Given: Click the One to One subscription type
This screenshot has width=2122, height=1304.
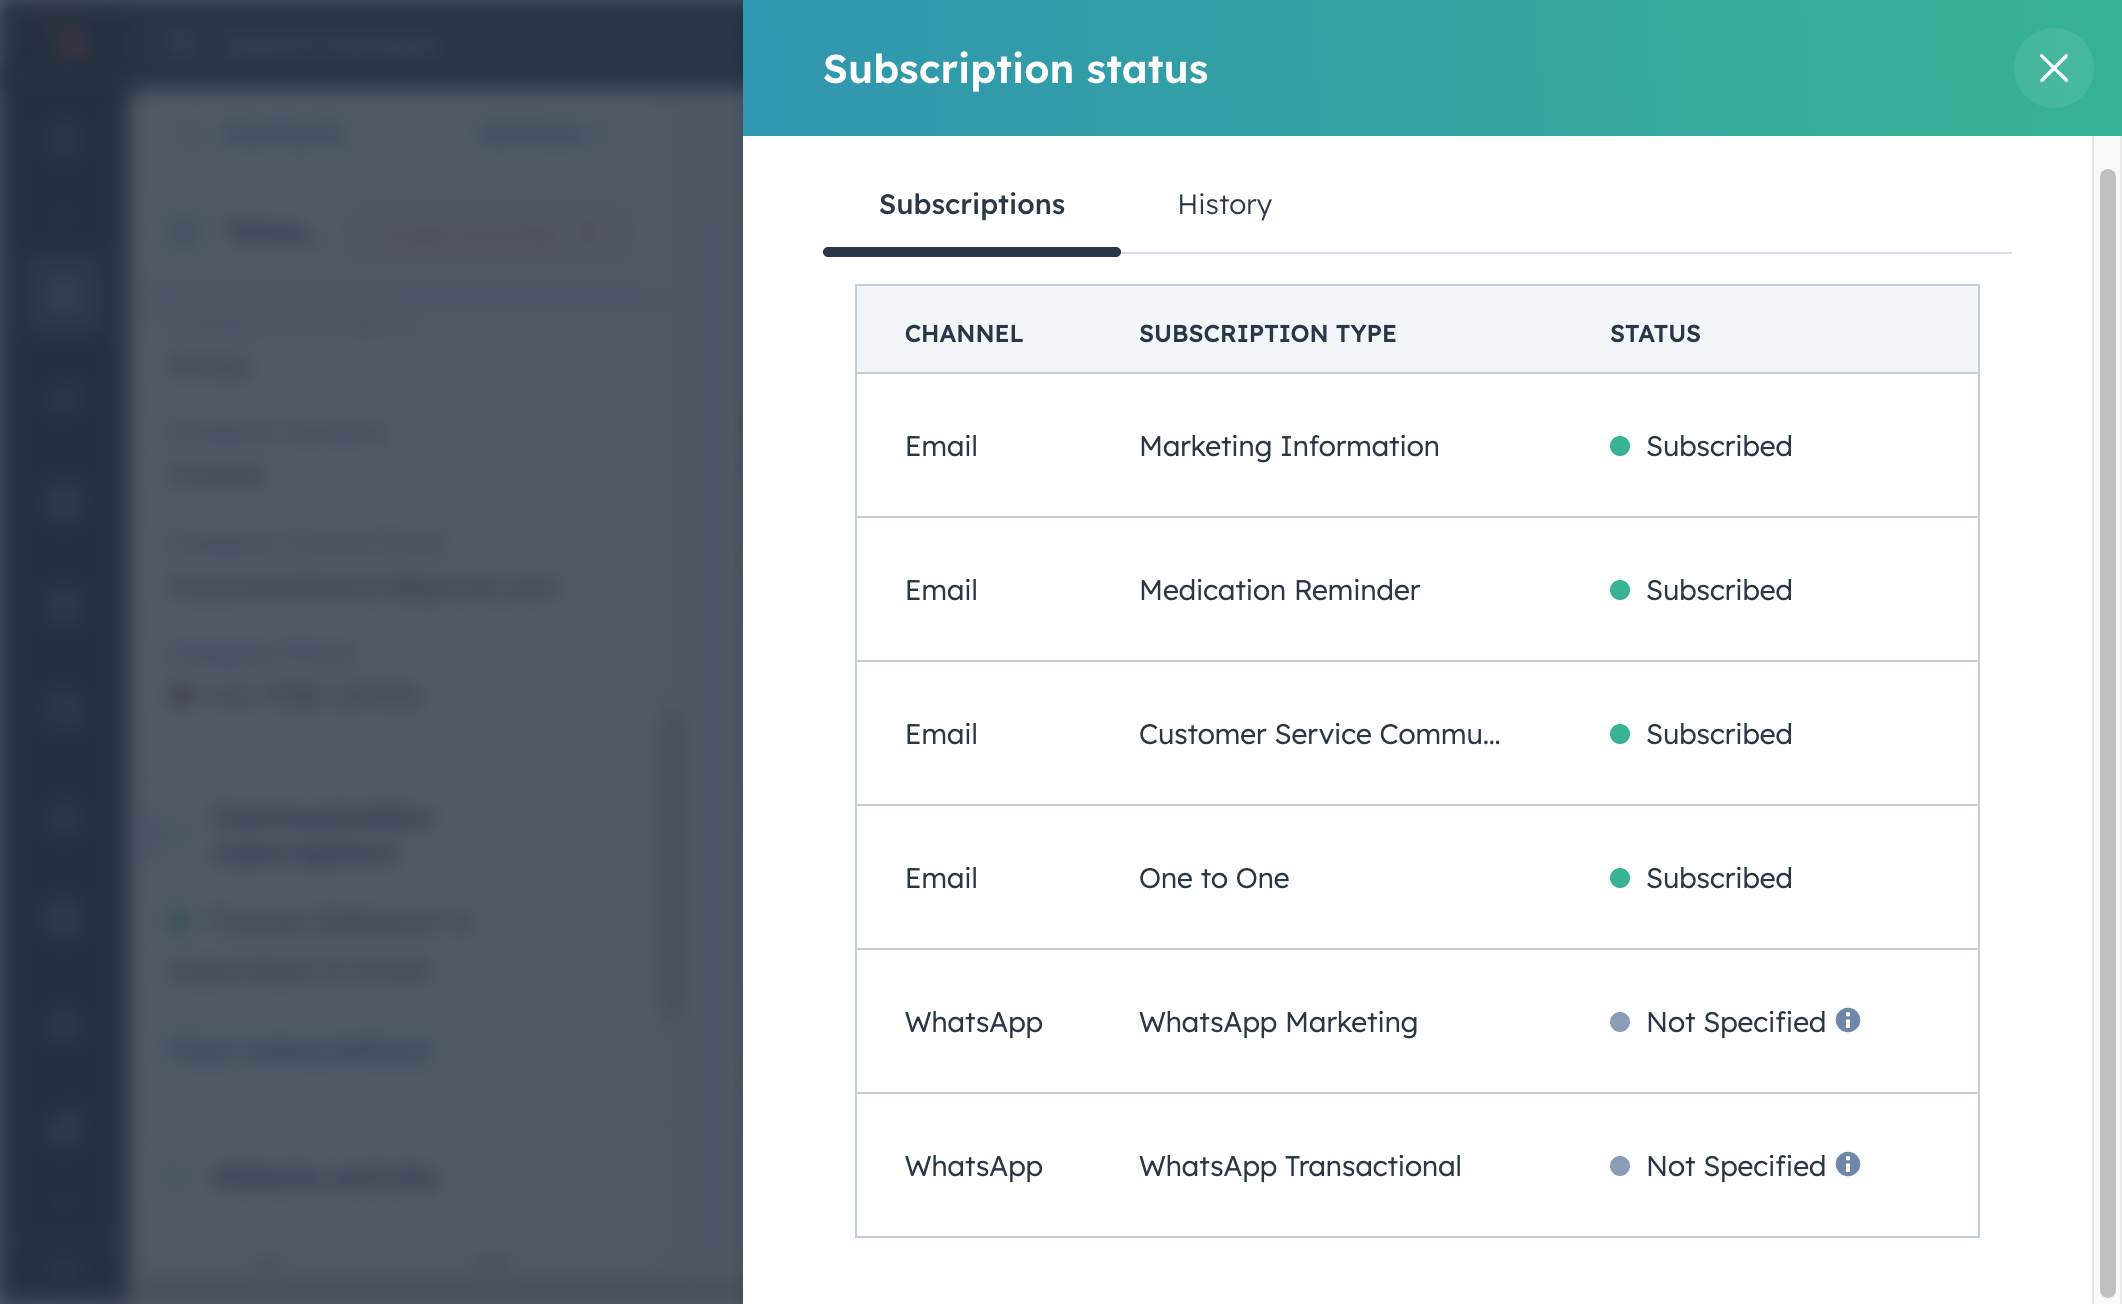Looking at the screenshot, I should point(1214,878).
